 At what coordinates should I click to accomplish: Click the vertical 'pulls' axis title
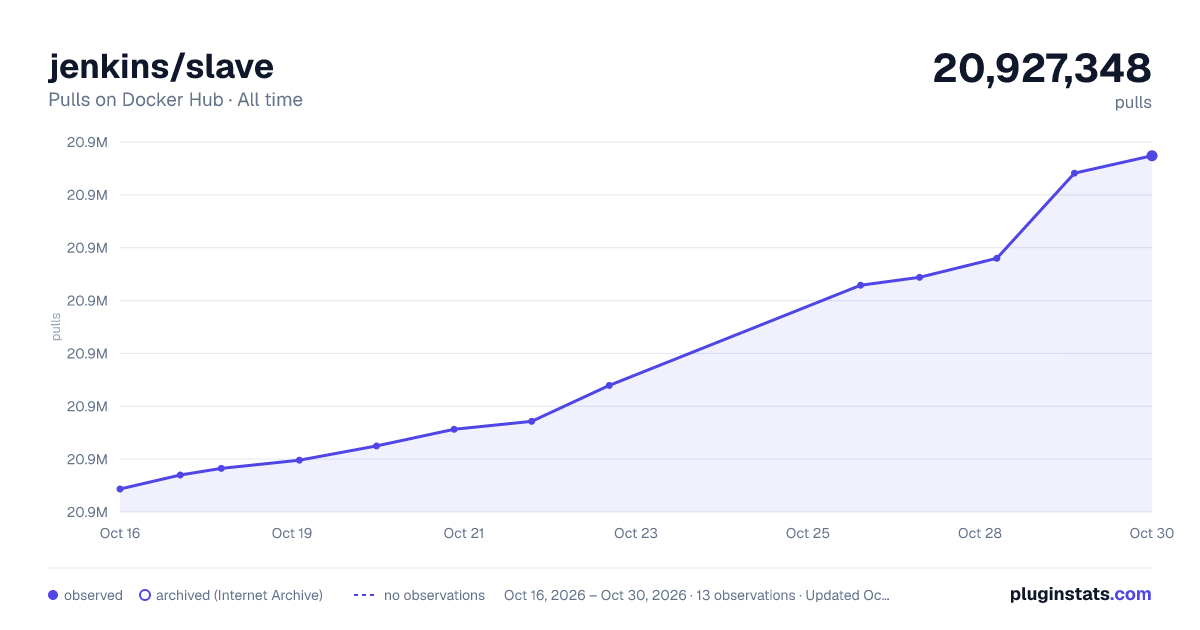pos(57,327)
